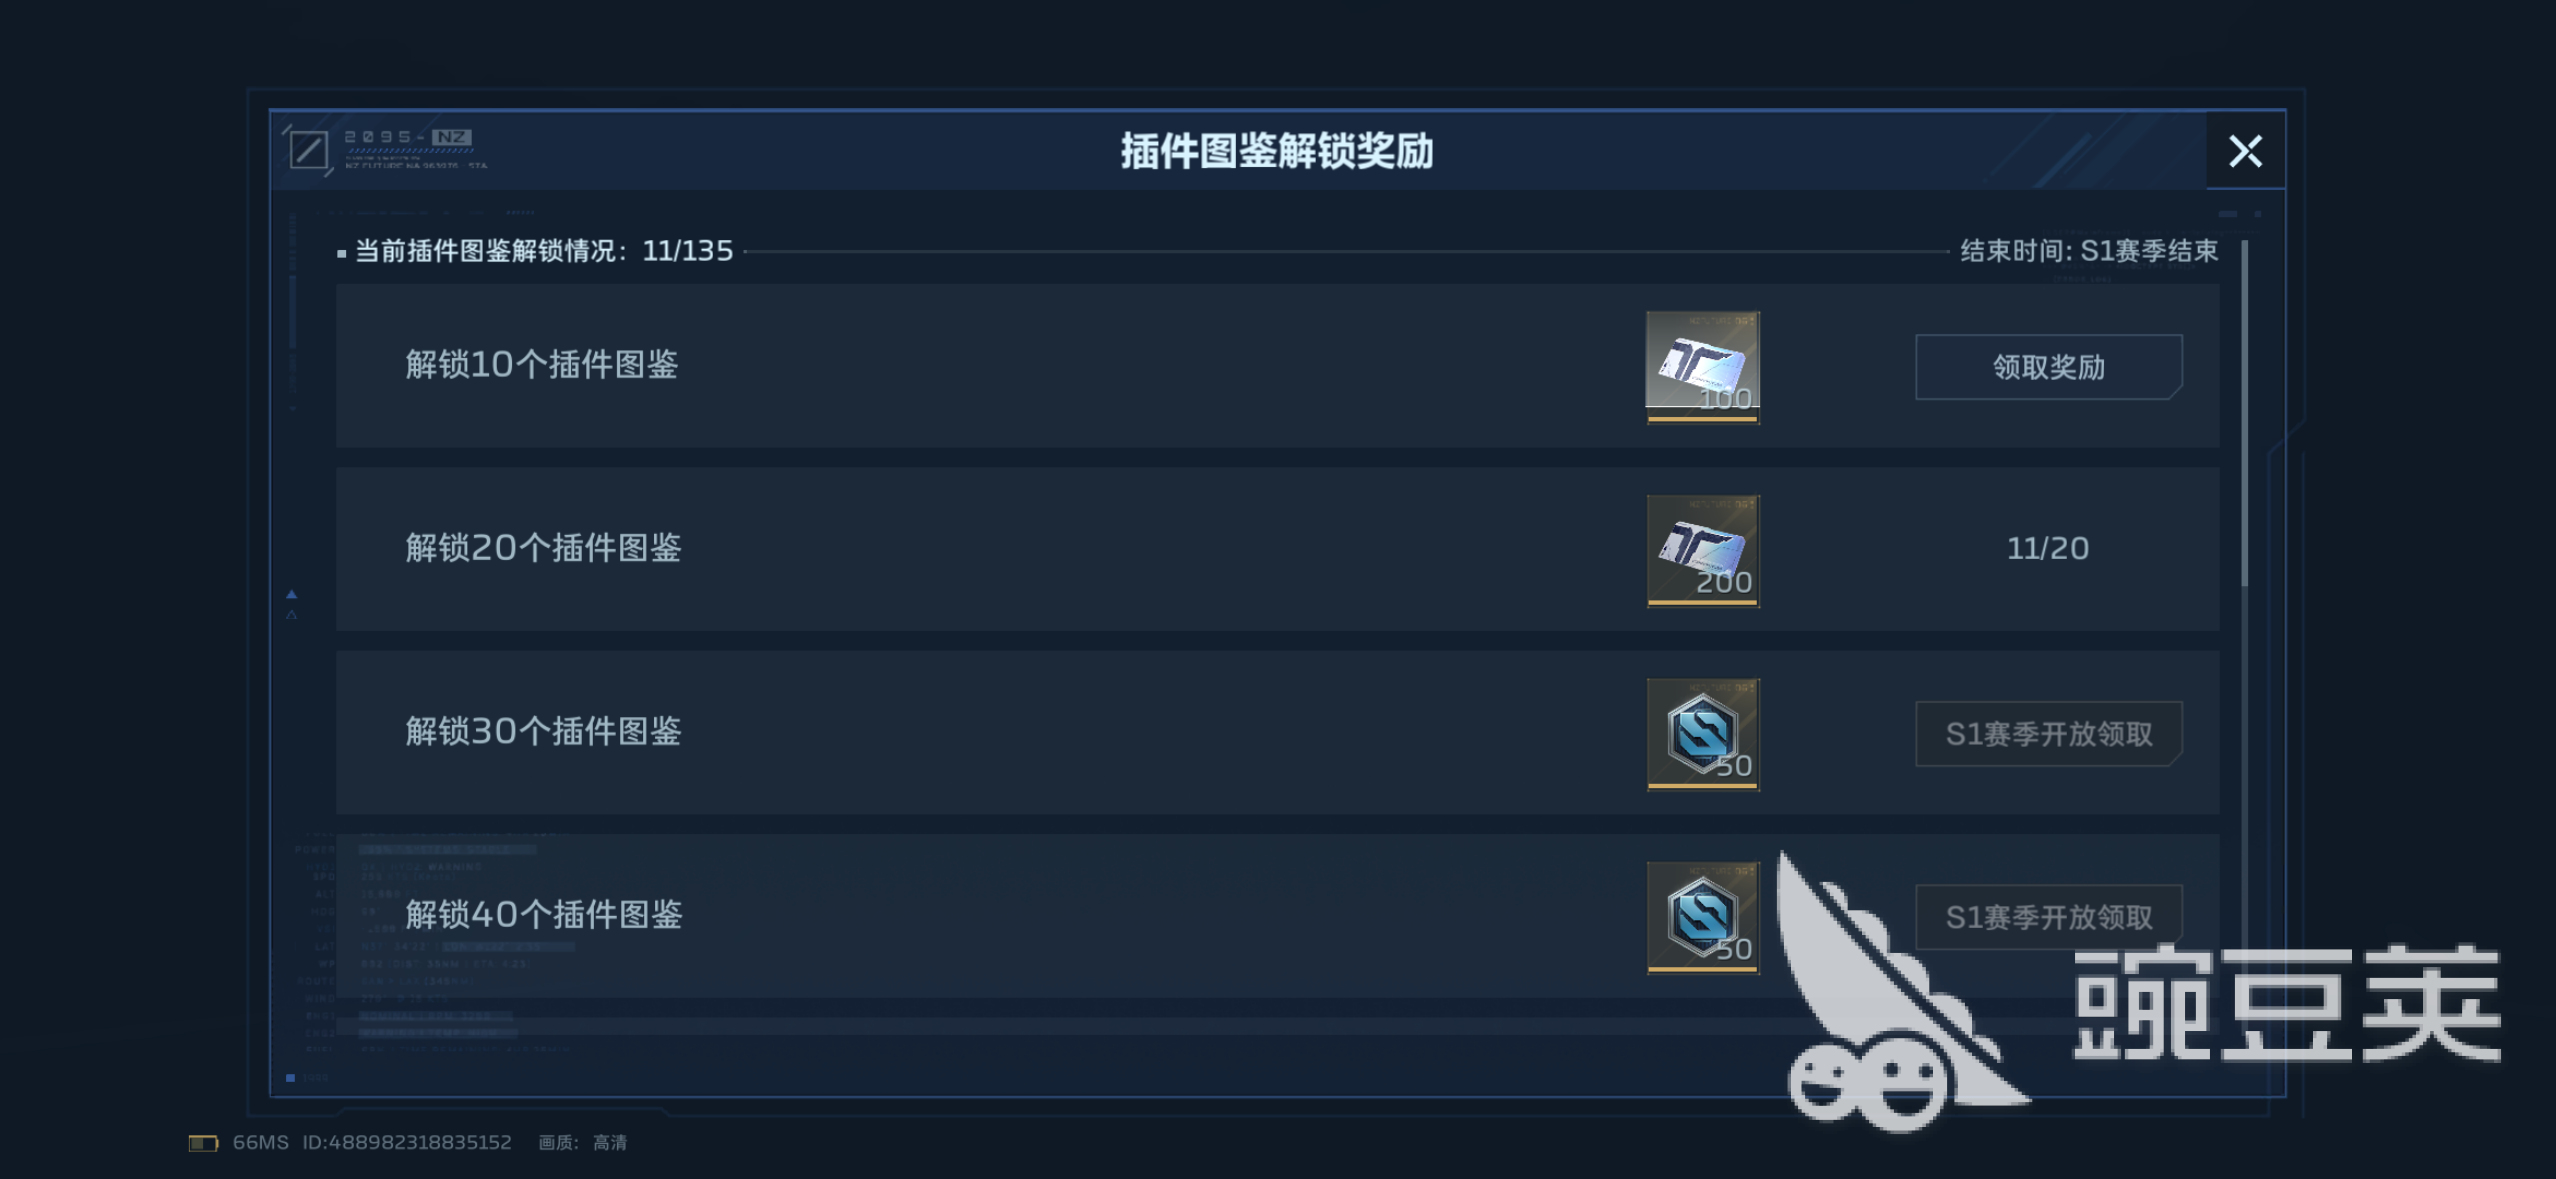Click the up triangle marker on left edge
Image resolution: width=2556 pixels, height=1179 pixels.
292,594
